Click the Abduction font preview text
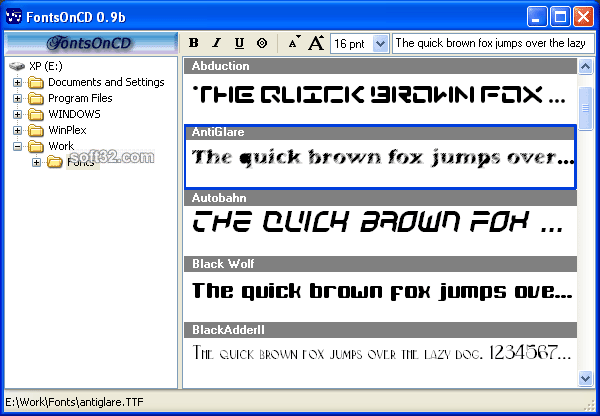The image size is (600, 416). point(379,95)
